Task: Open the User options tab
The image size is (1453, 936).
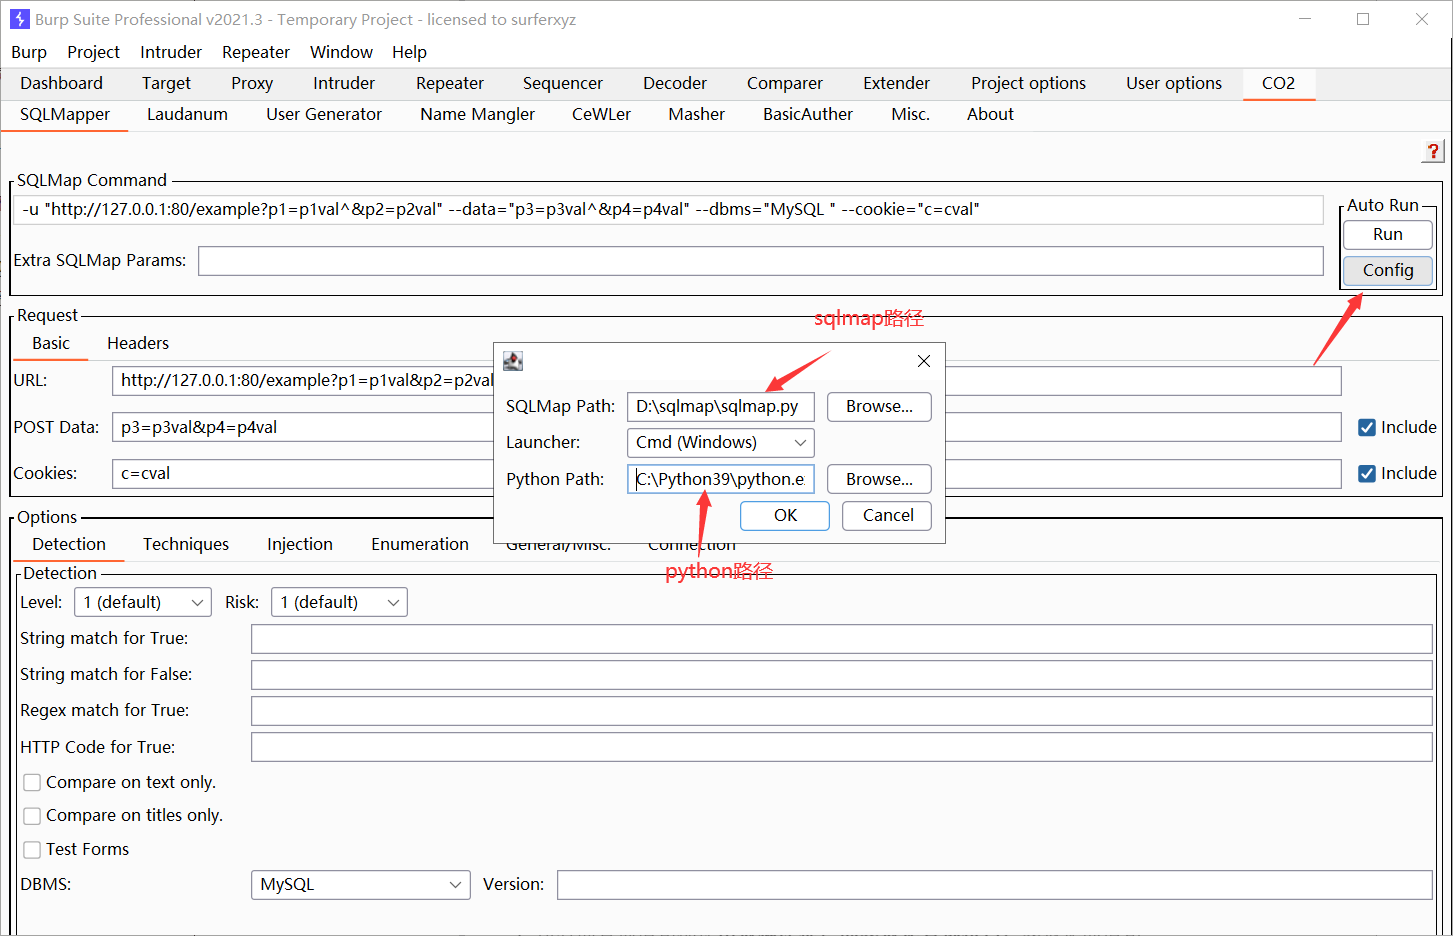Action: tap(1174, 83)
